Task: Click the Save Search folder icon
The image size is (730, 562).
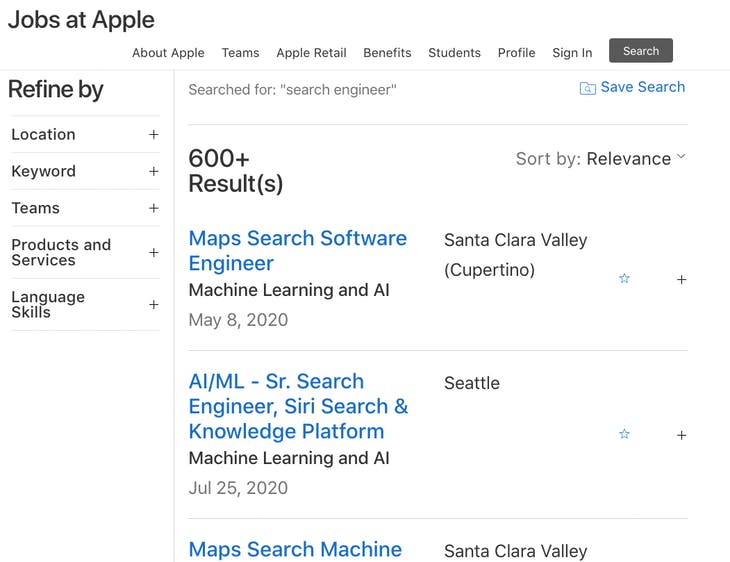Action: tap(588, 88)
